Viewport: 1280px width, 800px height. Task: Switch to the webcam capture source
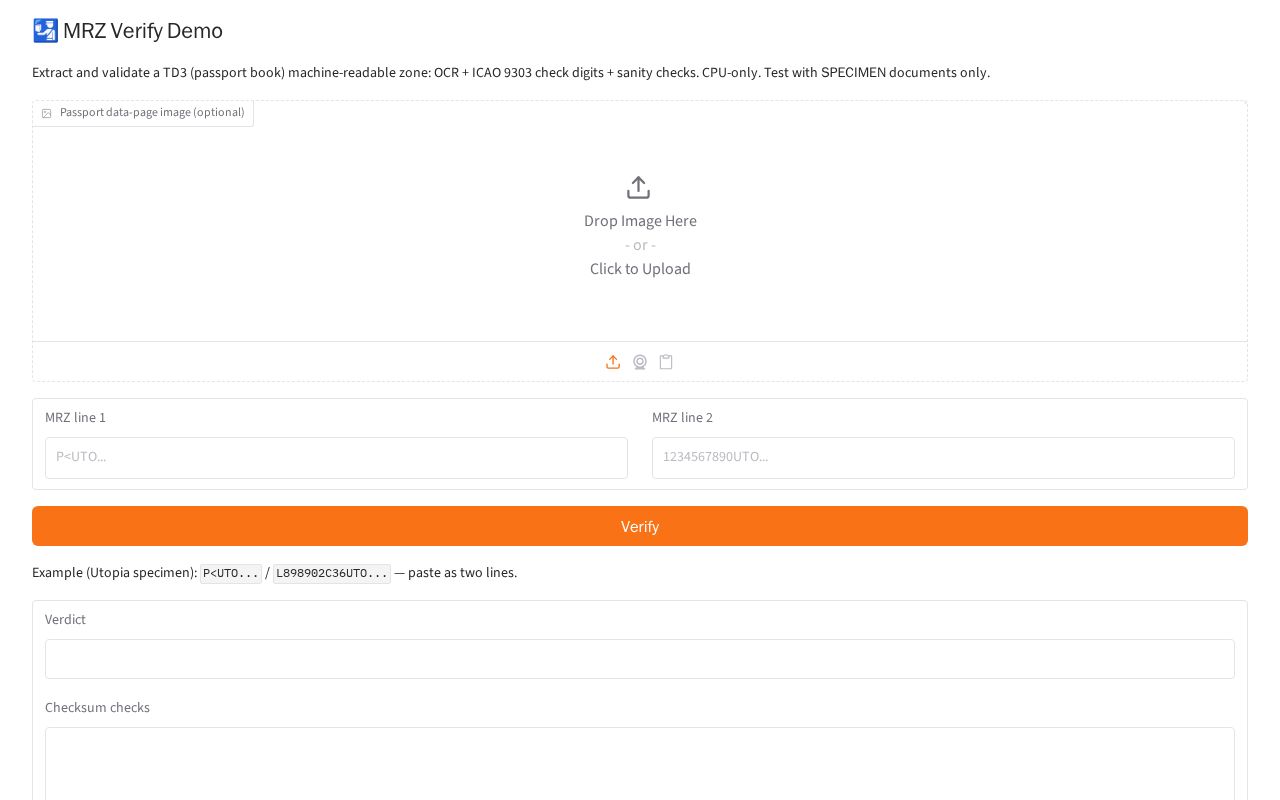pyautogui.click(x=640, y=362)
